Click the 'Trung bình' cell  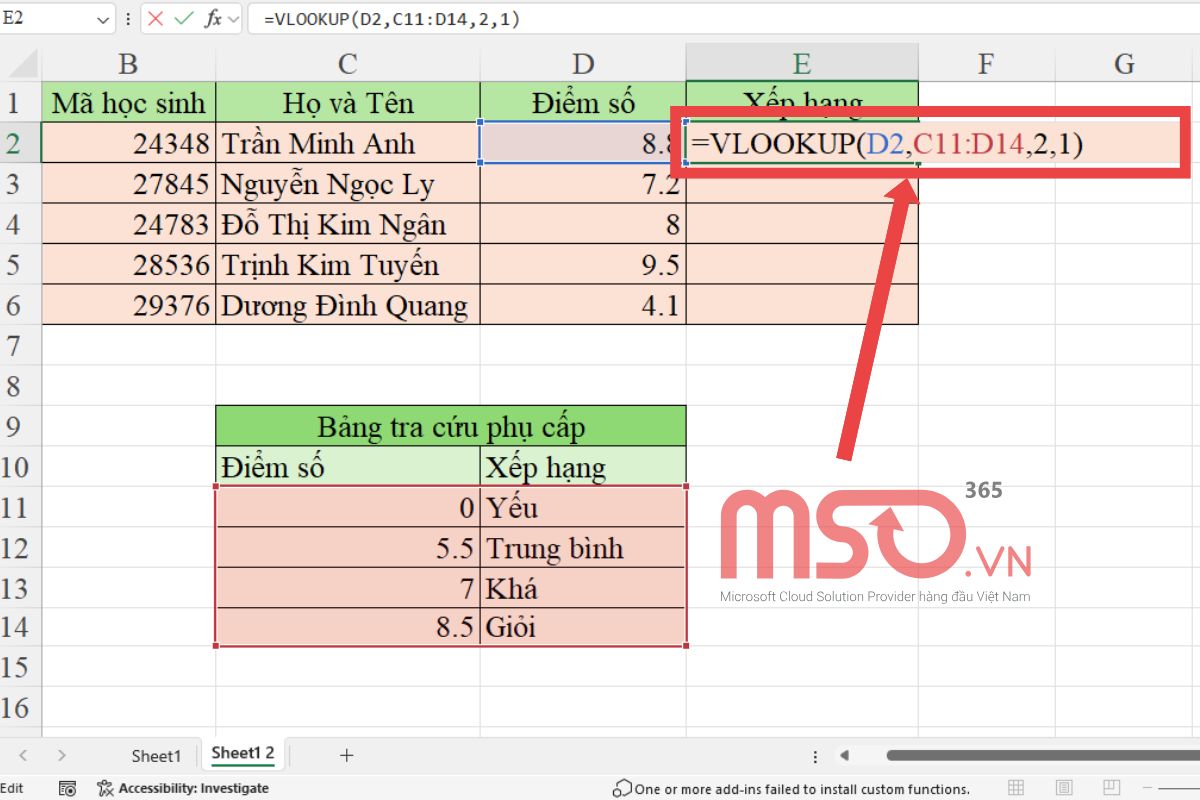point(583,548)
